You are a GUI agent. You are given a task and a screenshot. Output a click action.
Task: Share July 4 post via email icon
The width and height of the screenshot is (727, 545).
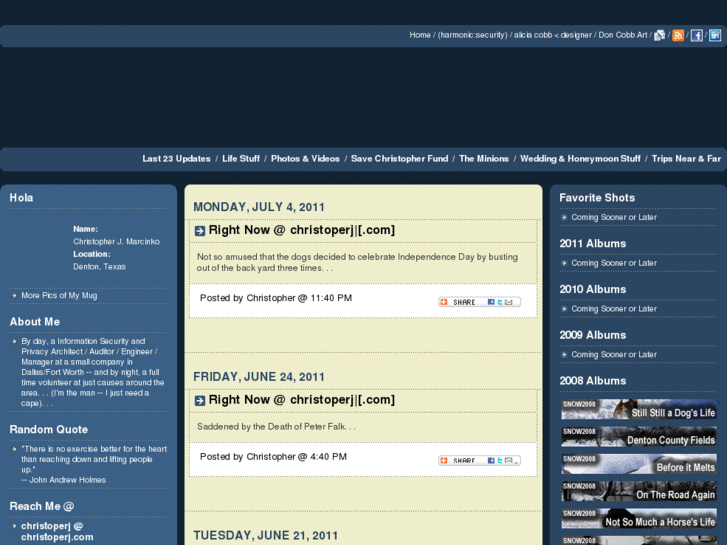tap(509, 302)
